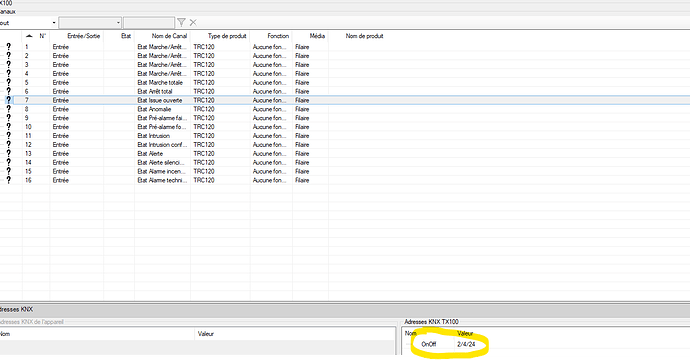
Task: Click the question mark icon of channel 12
Action: tap(8, 144)
